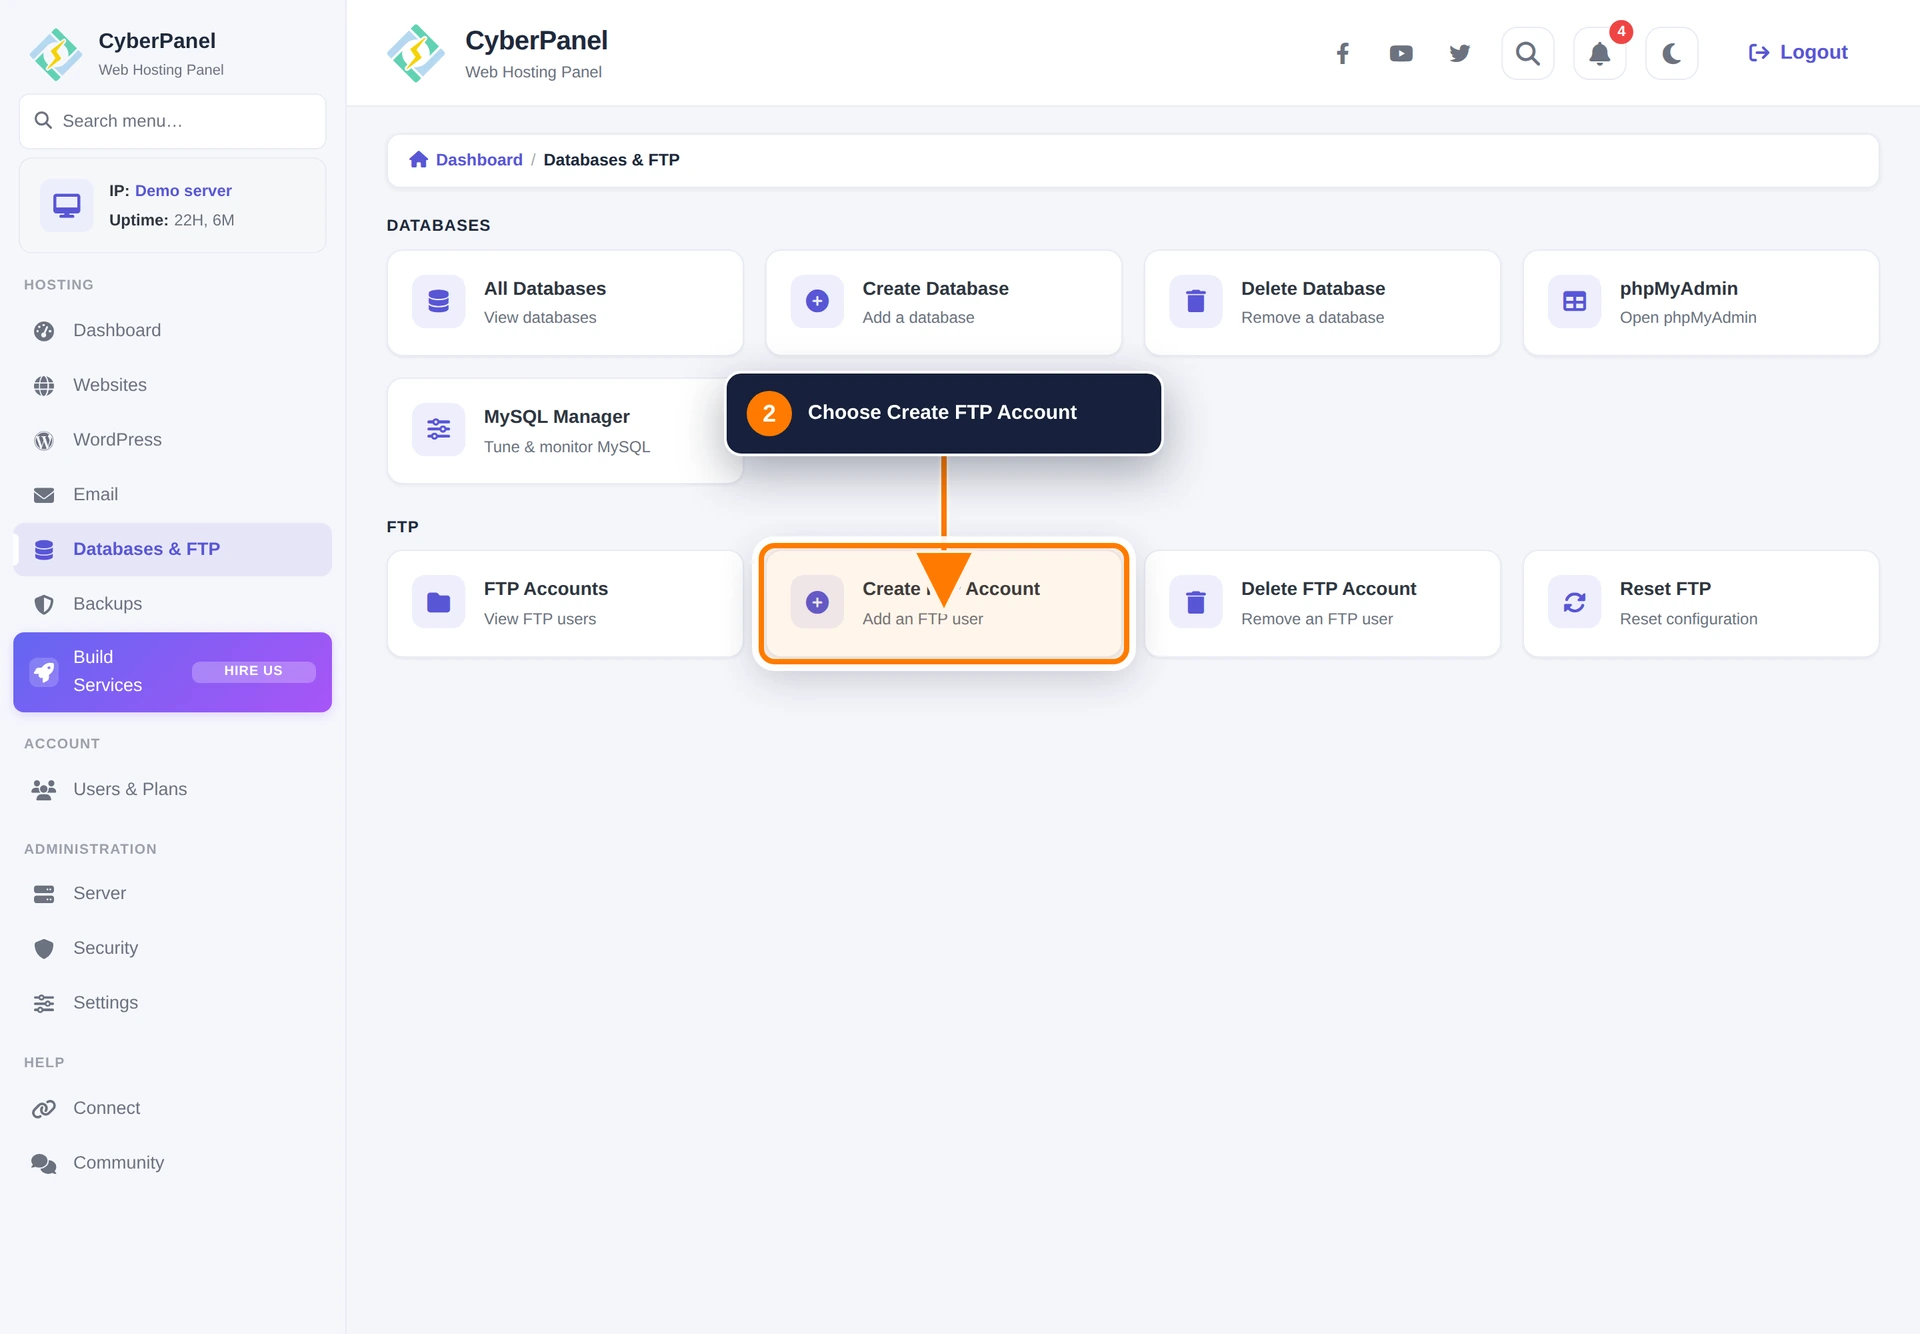Click the Dashboard gauge icon in sidebar
Viewport: 1920px width, 1334px height.
(44, 331)
